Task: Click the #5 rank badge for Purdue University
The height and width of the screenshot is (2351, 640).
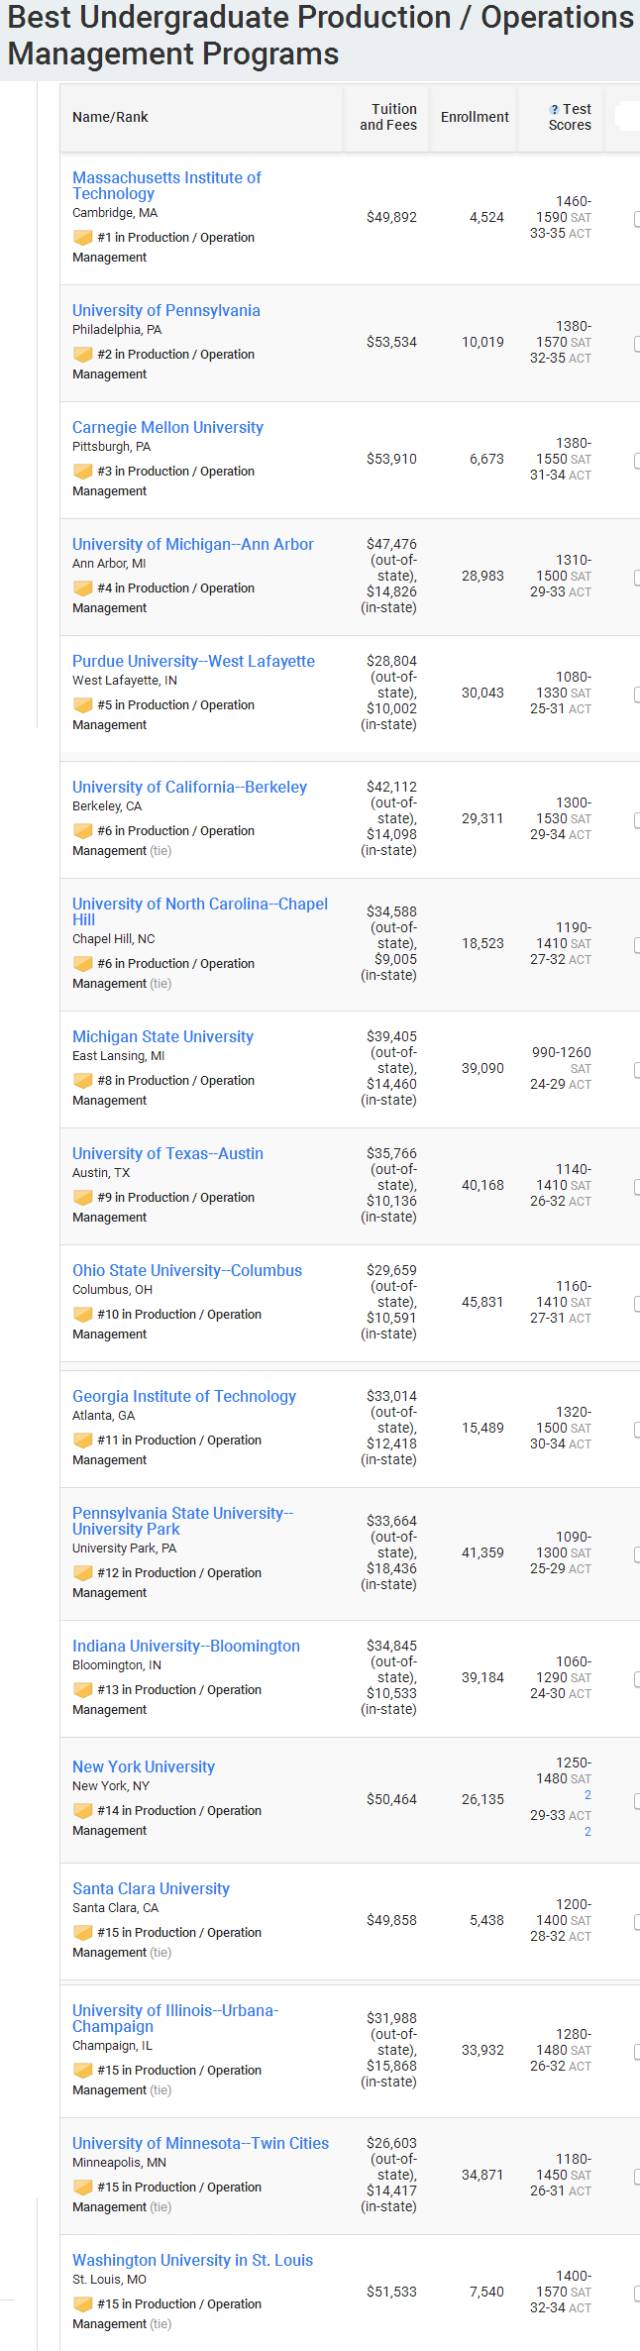Action: pyautogui.click(x=83, y=705)
